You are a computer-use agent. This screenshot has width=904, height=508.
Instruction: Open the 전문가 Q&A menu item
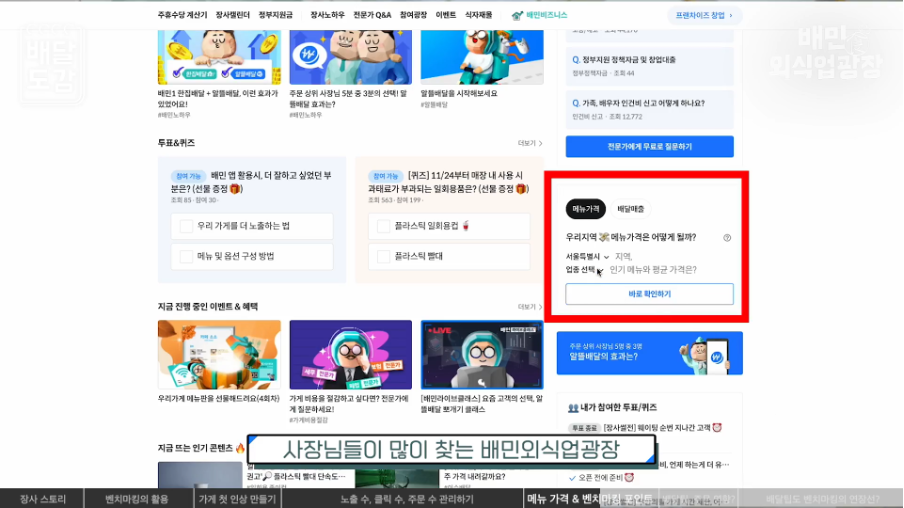click(x=372, y=15)
